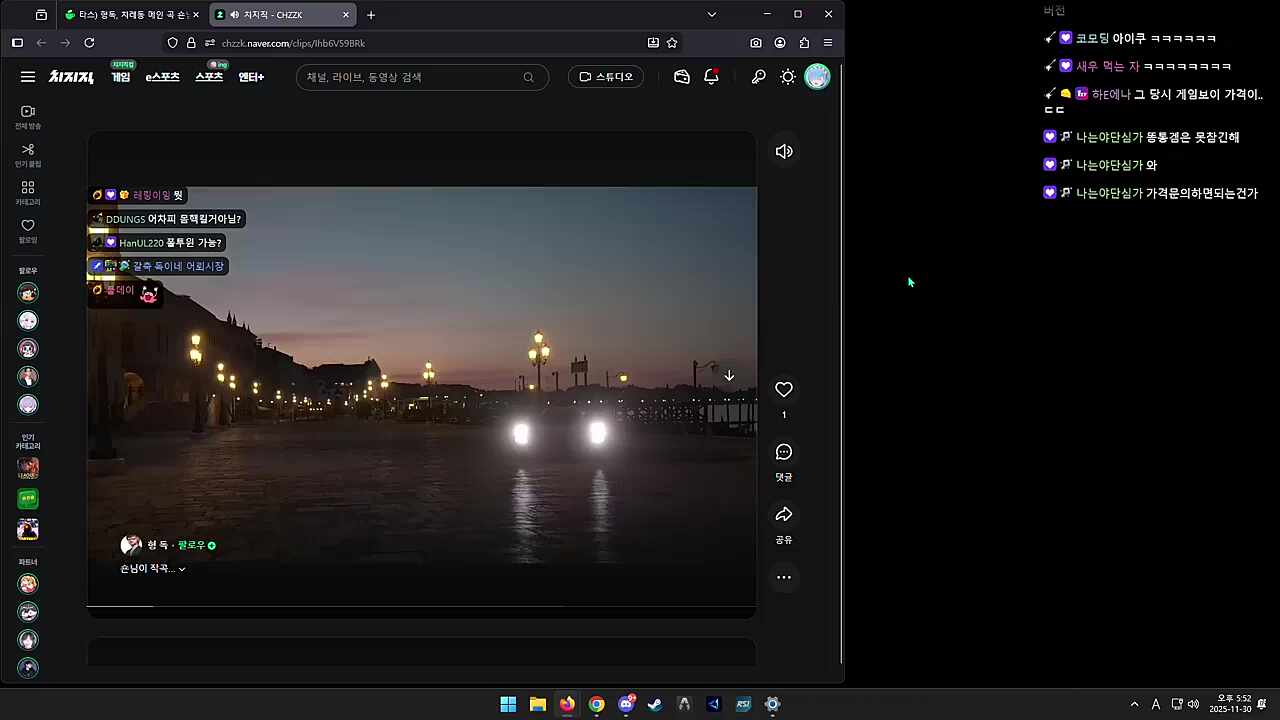Click the clip progress bar
The width and height of the screenshot is (1280, 720).
[x=420, y=606]
